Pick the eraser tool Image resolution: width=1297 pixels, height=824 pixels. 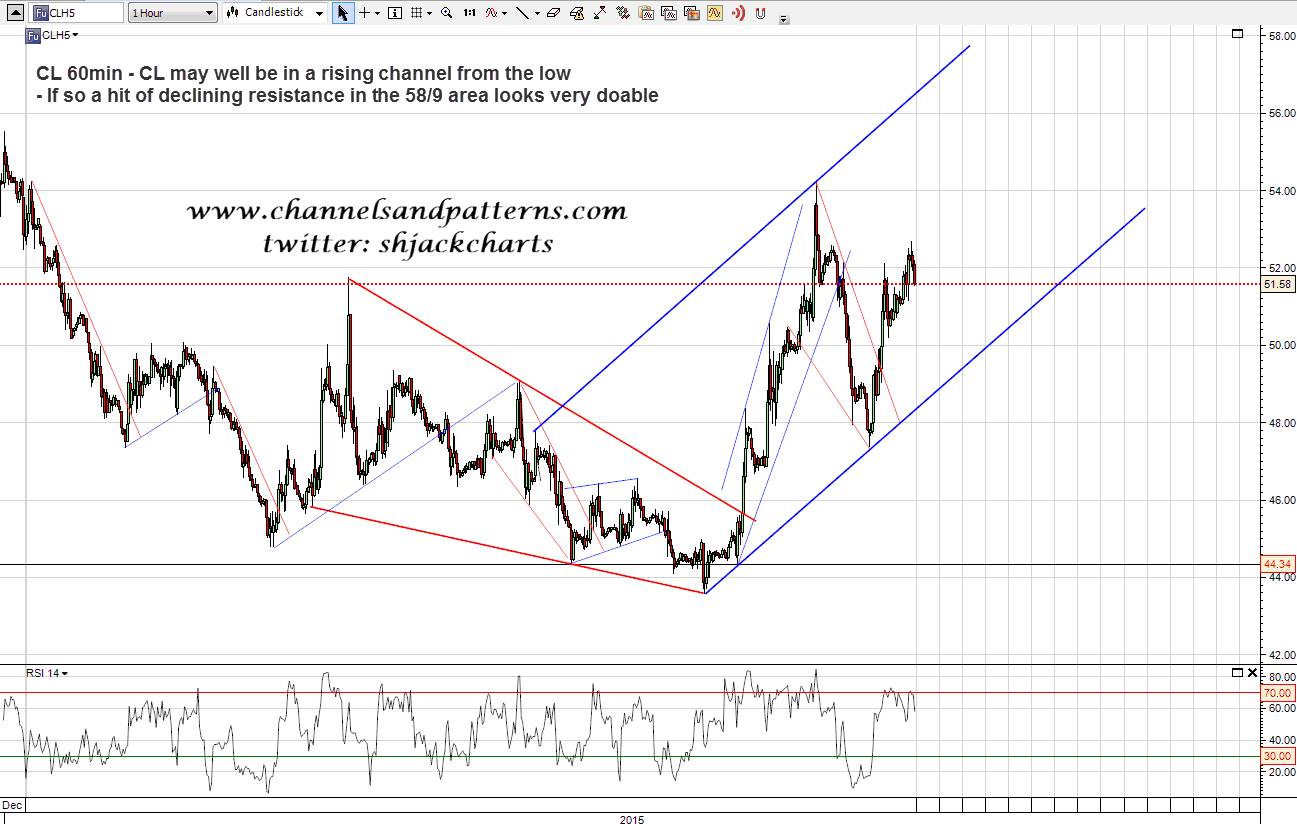tap(553, 13)
